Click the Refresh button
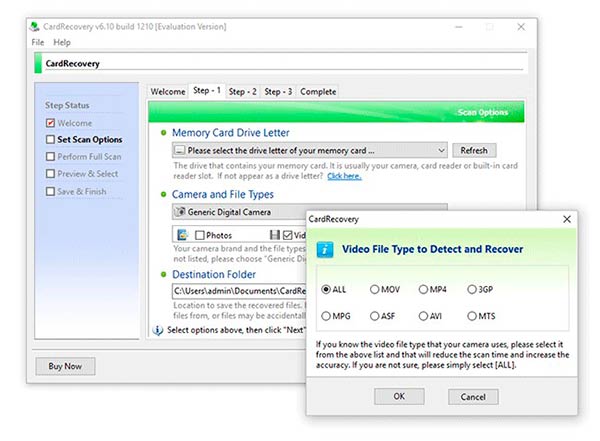 474,150
